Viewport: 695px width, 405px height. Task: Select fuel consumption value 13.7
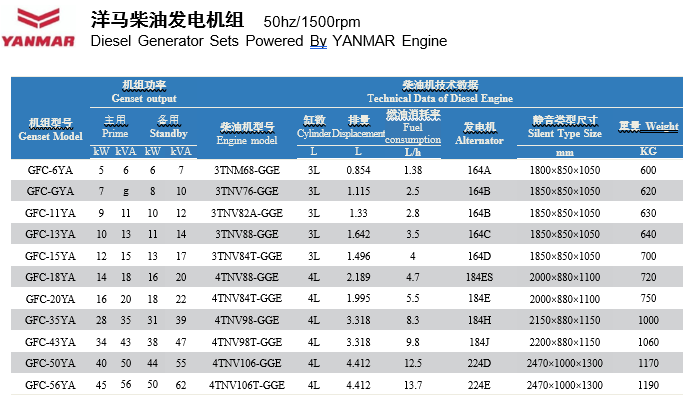pyautogui.click(x=413, y=385)
